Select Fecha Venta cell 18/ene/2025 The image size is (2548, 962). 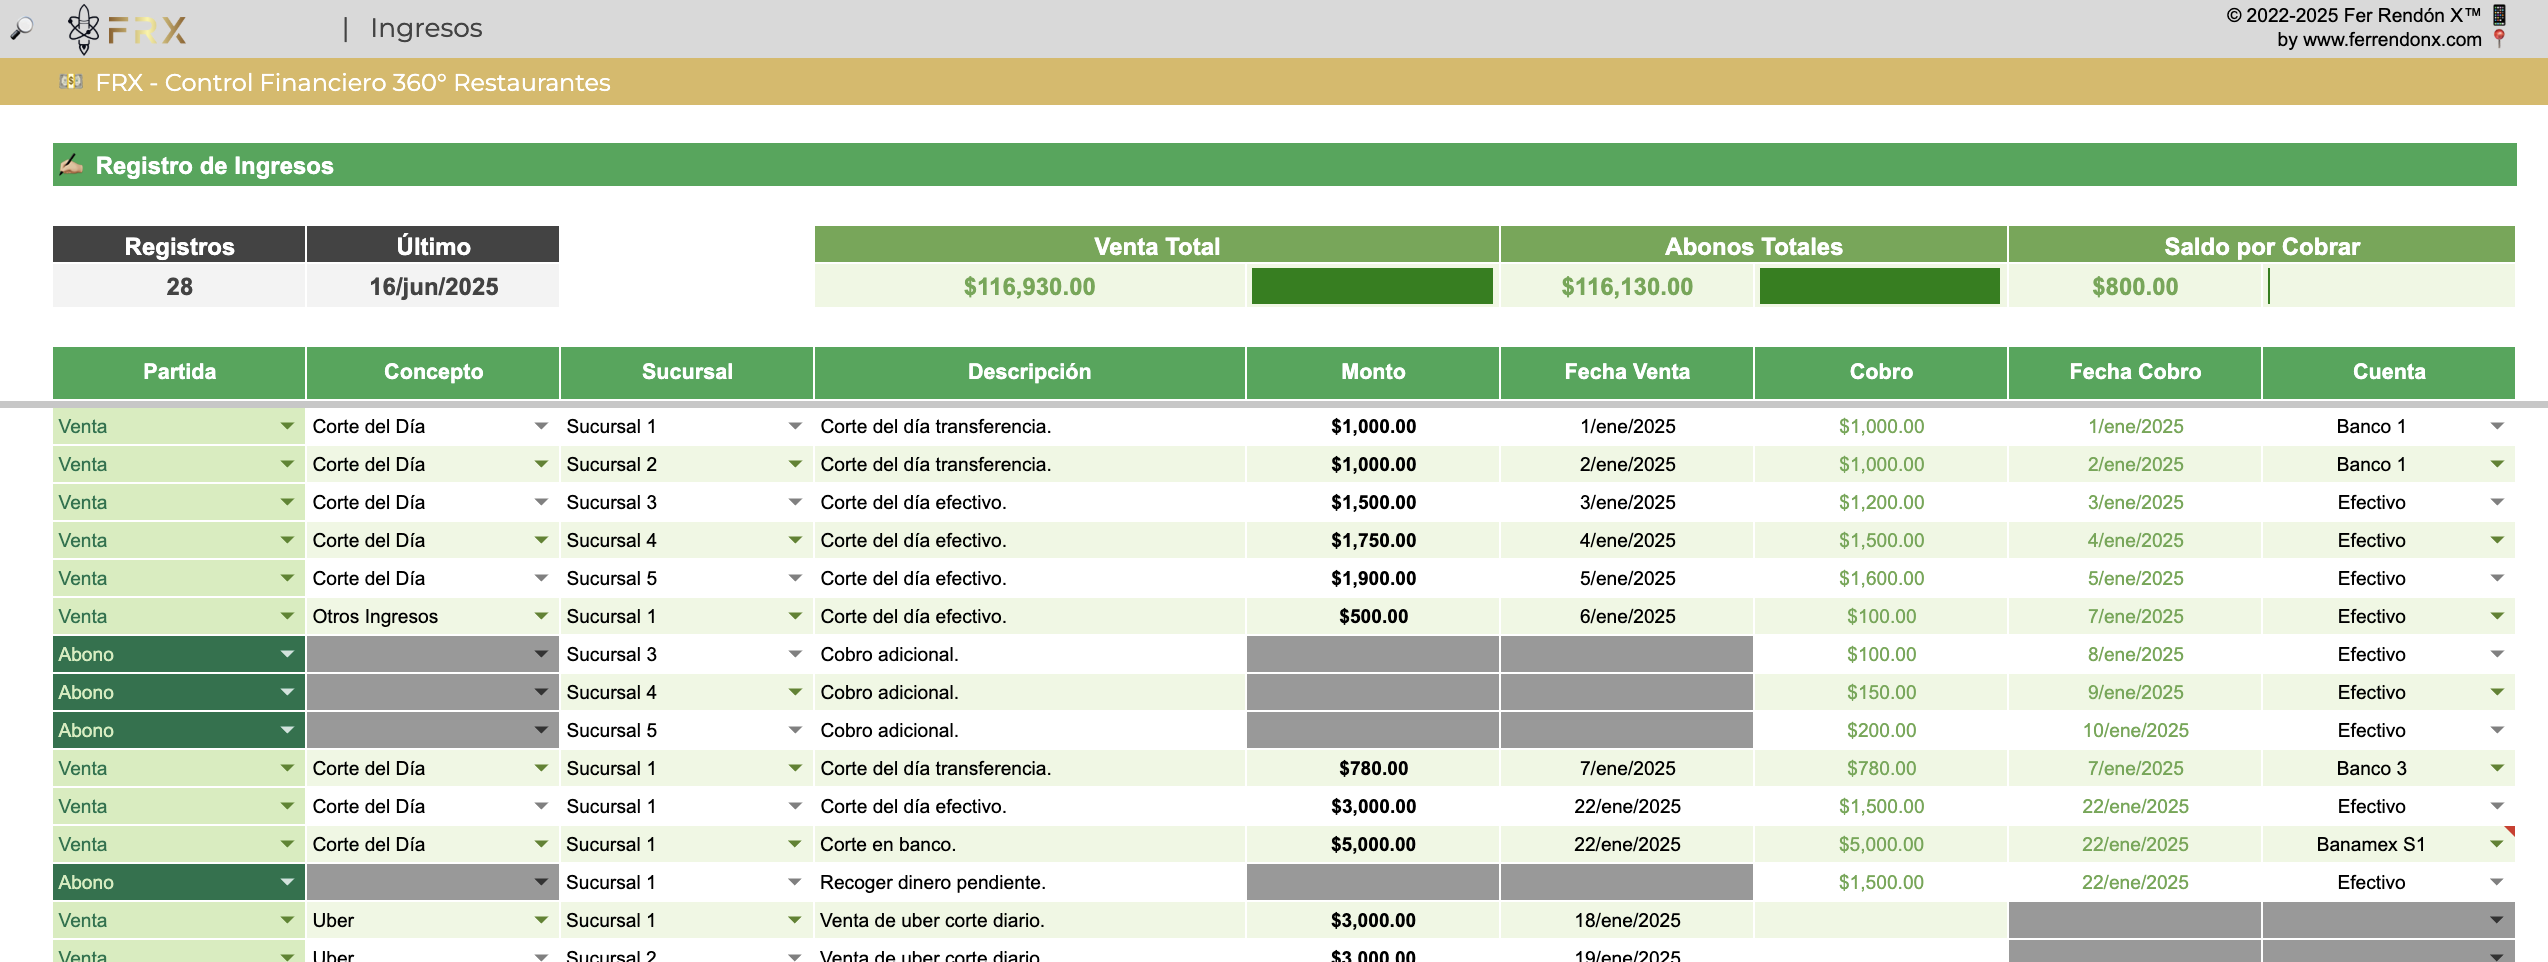pyautogui.click(x=1627, y=920)
